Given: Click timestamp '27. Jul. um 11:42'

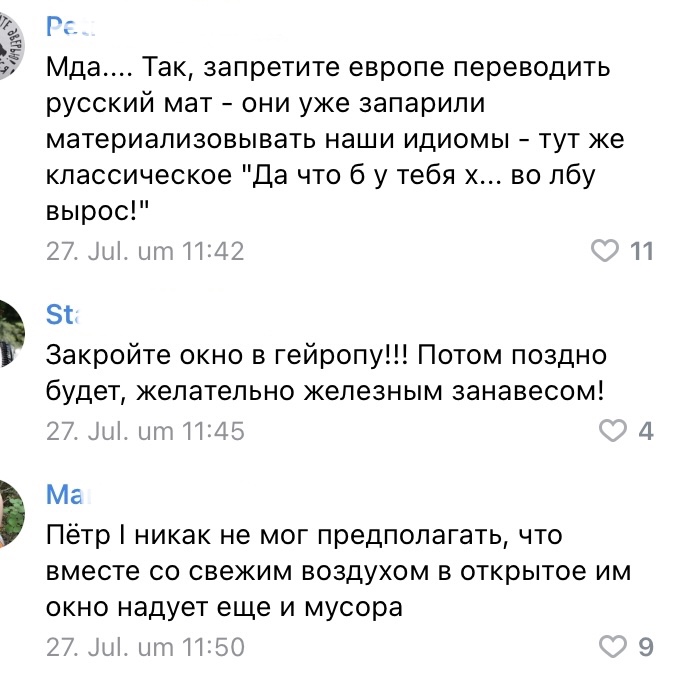Looking at the screenshot, I should [145, 251].
